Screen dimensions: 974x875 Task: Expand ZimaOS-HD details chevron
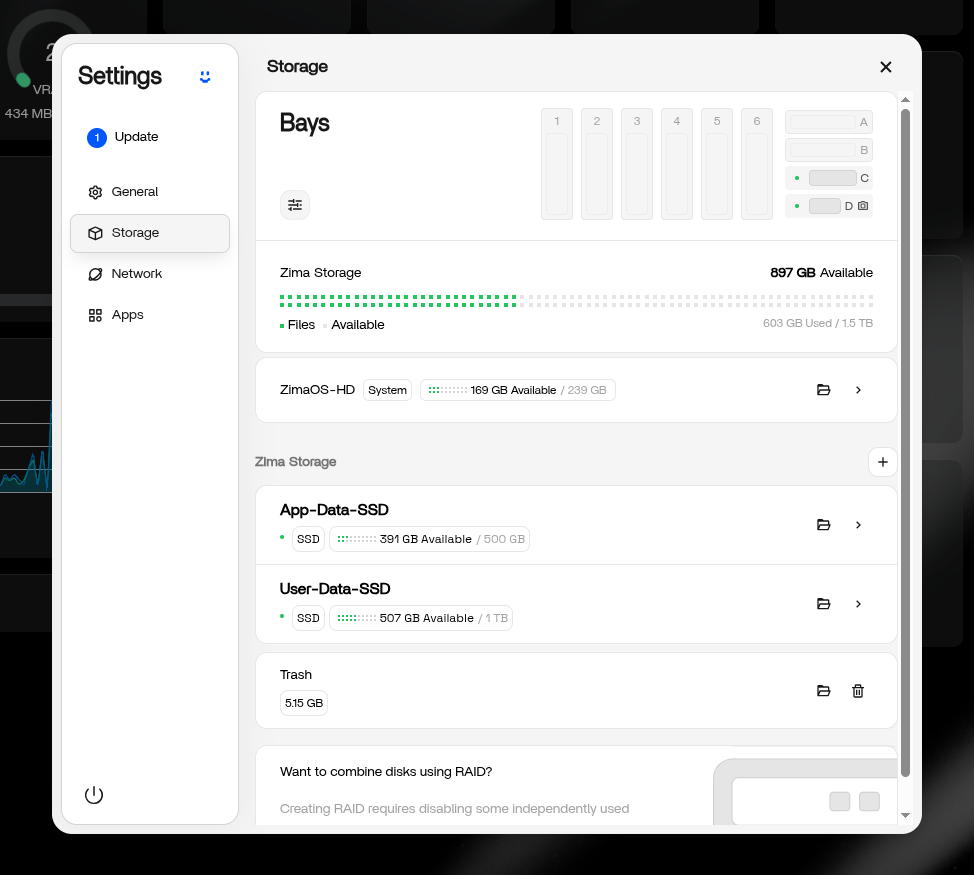pos(858,390)
